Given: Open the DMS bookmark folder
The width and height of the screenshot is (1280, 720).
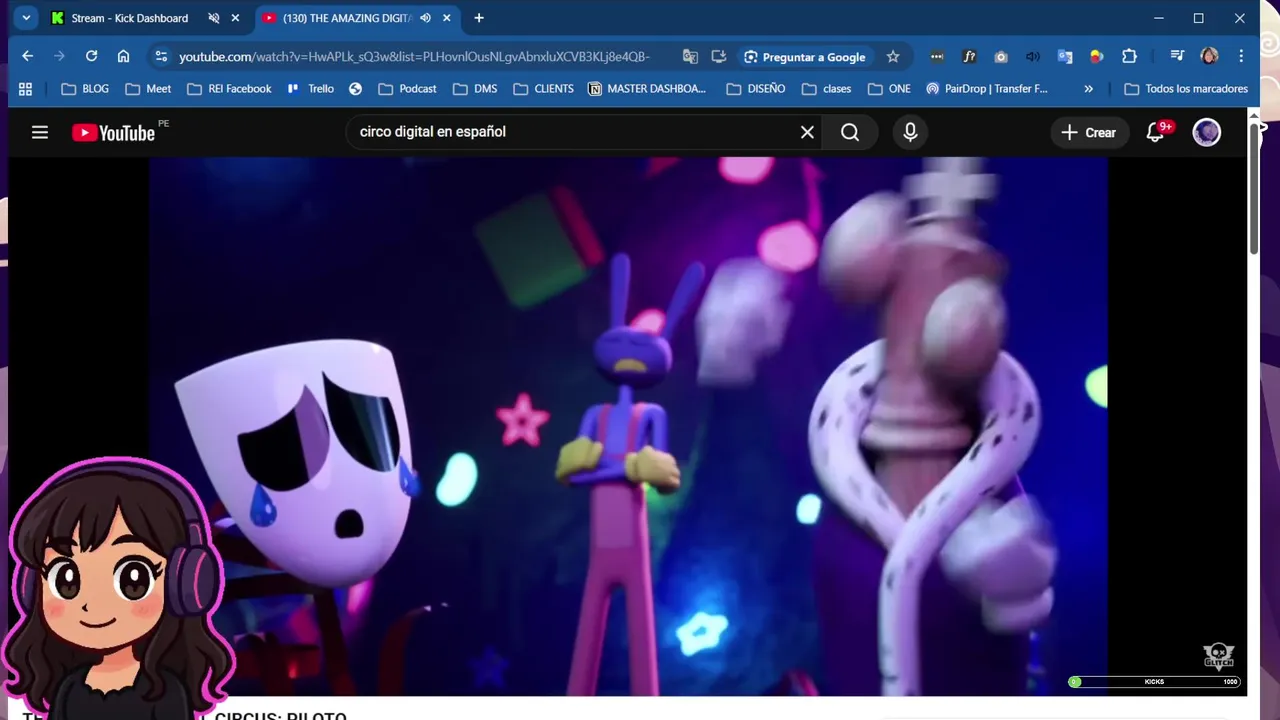Looking at the screenshot, I should click(x=475, y=89).
